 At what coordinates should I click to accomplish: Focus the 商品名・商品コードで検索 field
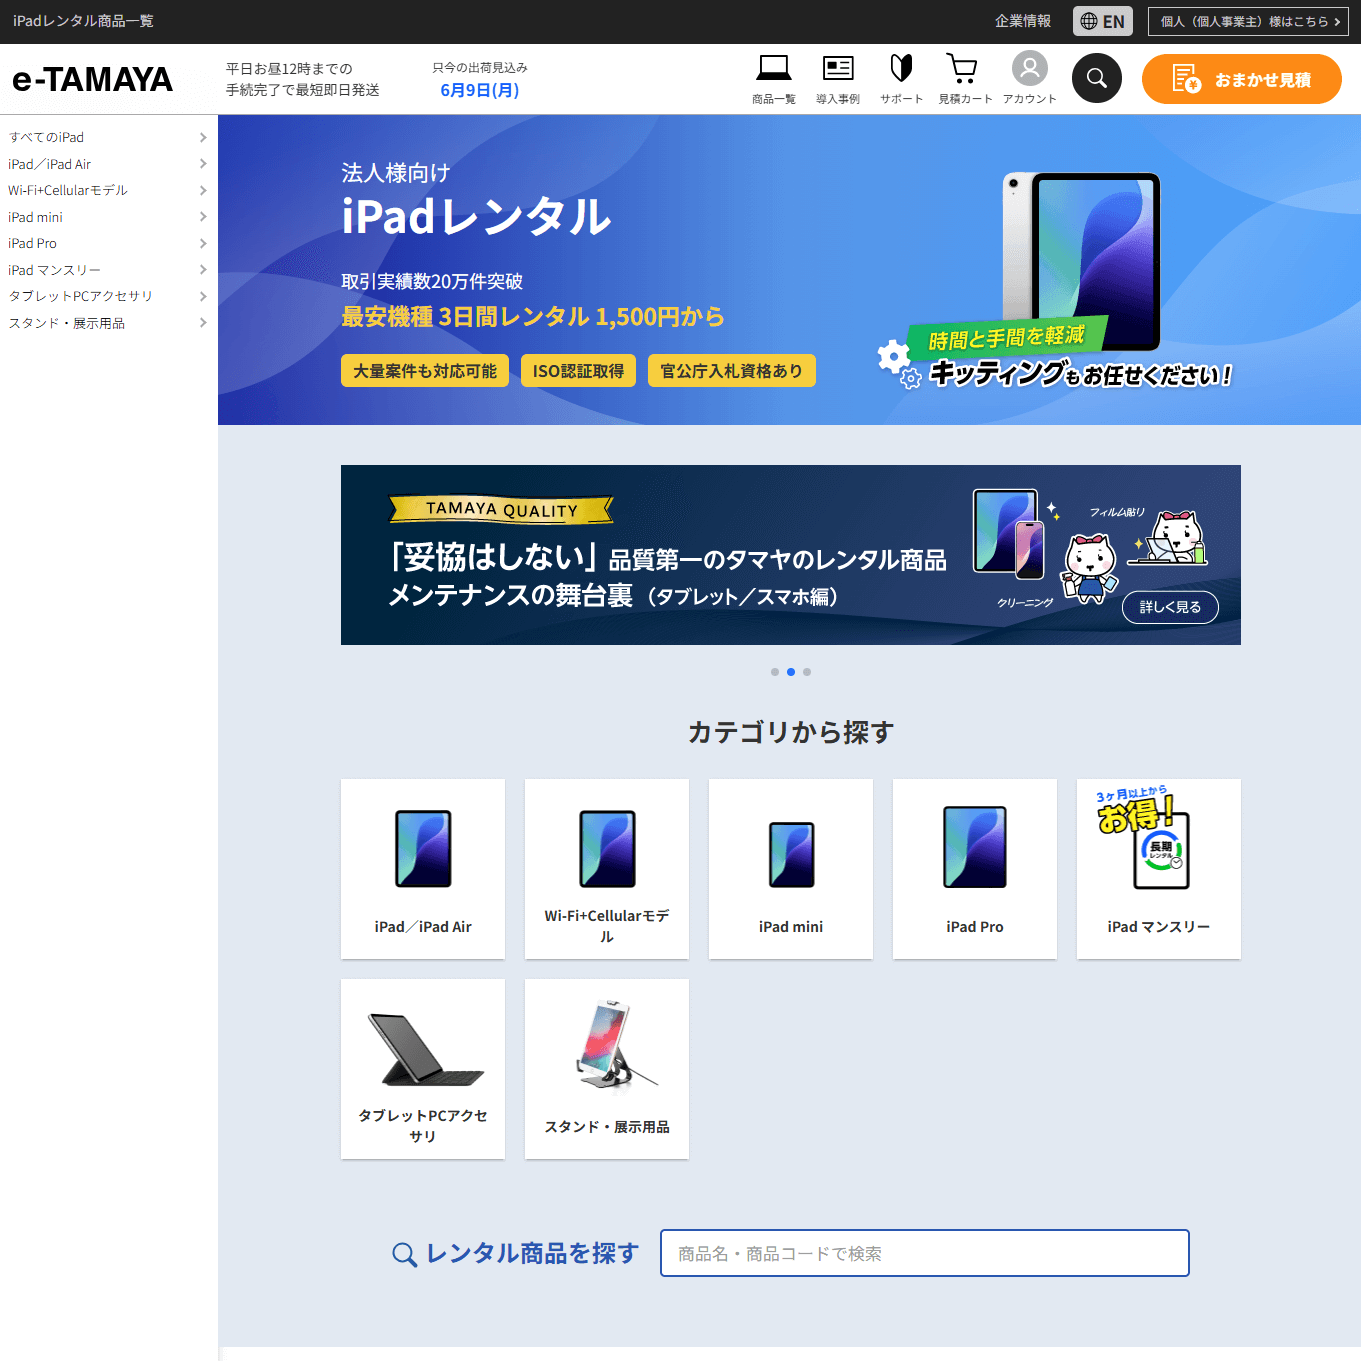(x=925, y=1253)
